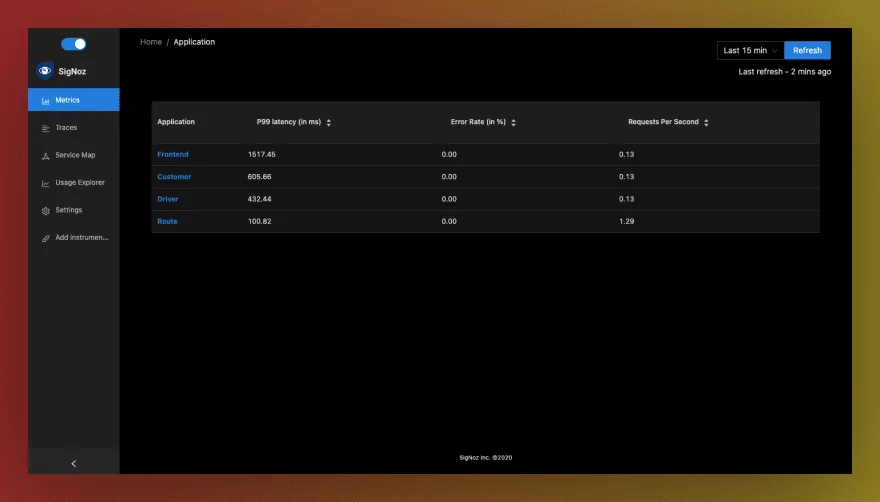The image size is (880, 502).
Task: Open the Add instrumentation sidebar item
Action: [x=74, y=238]
